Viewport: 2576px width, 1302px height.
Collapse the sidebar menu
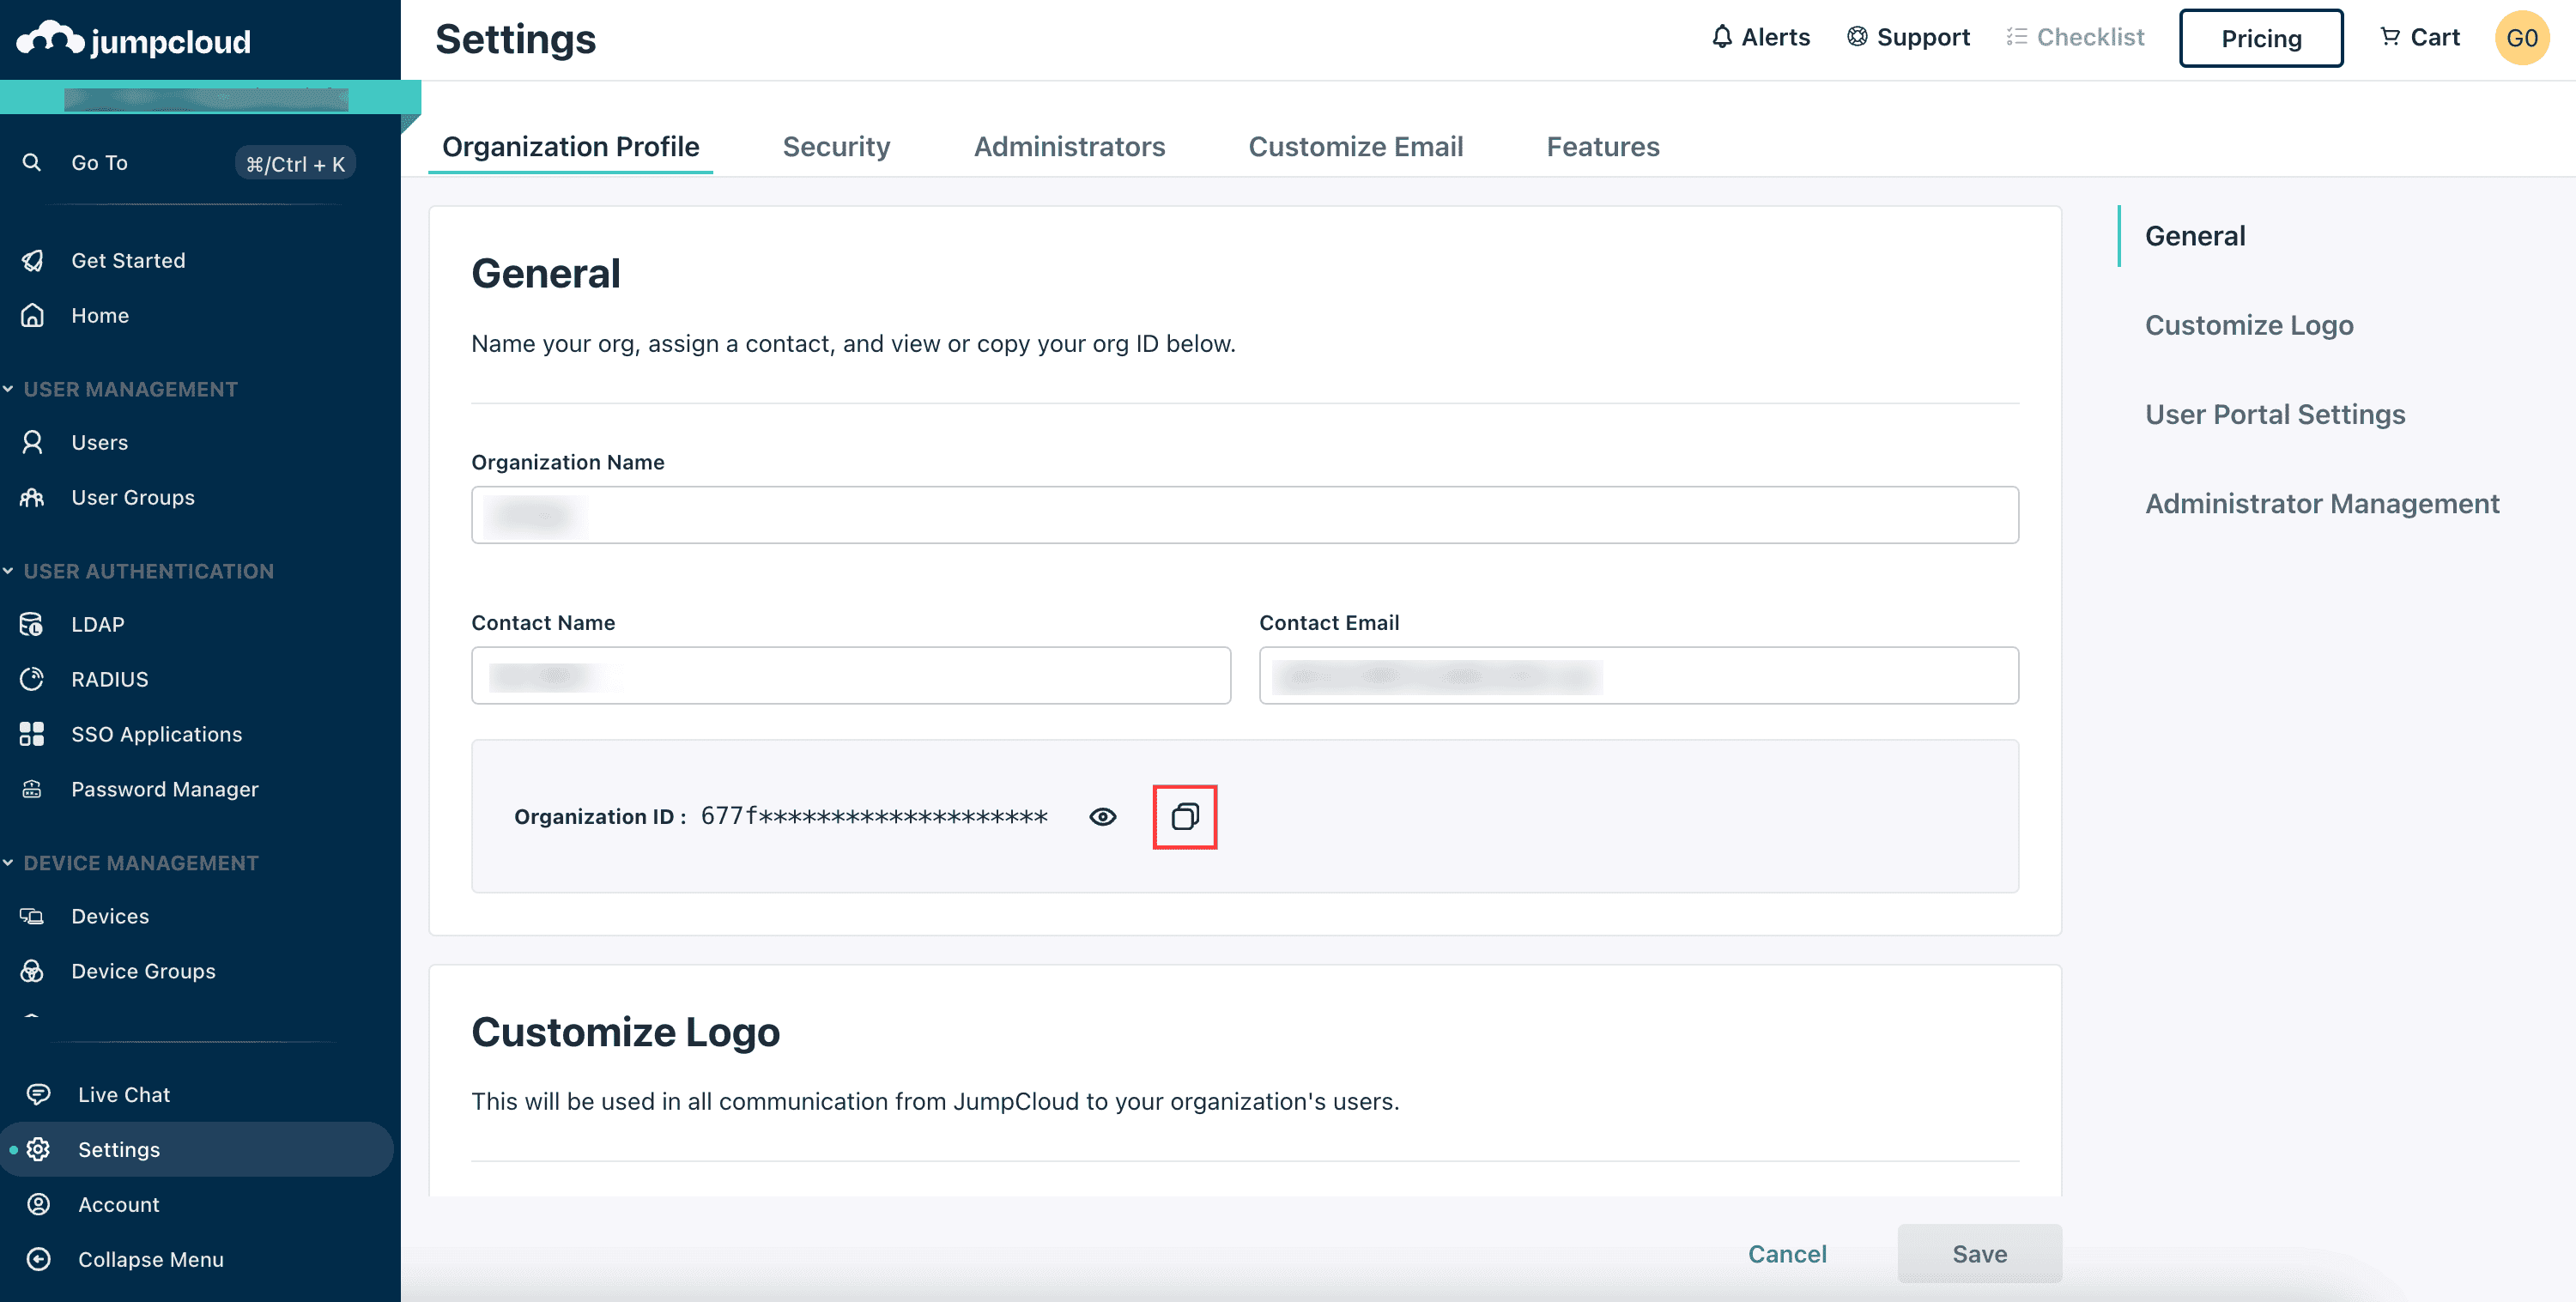click(150, 1259)
